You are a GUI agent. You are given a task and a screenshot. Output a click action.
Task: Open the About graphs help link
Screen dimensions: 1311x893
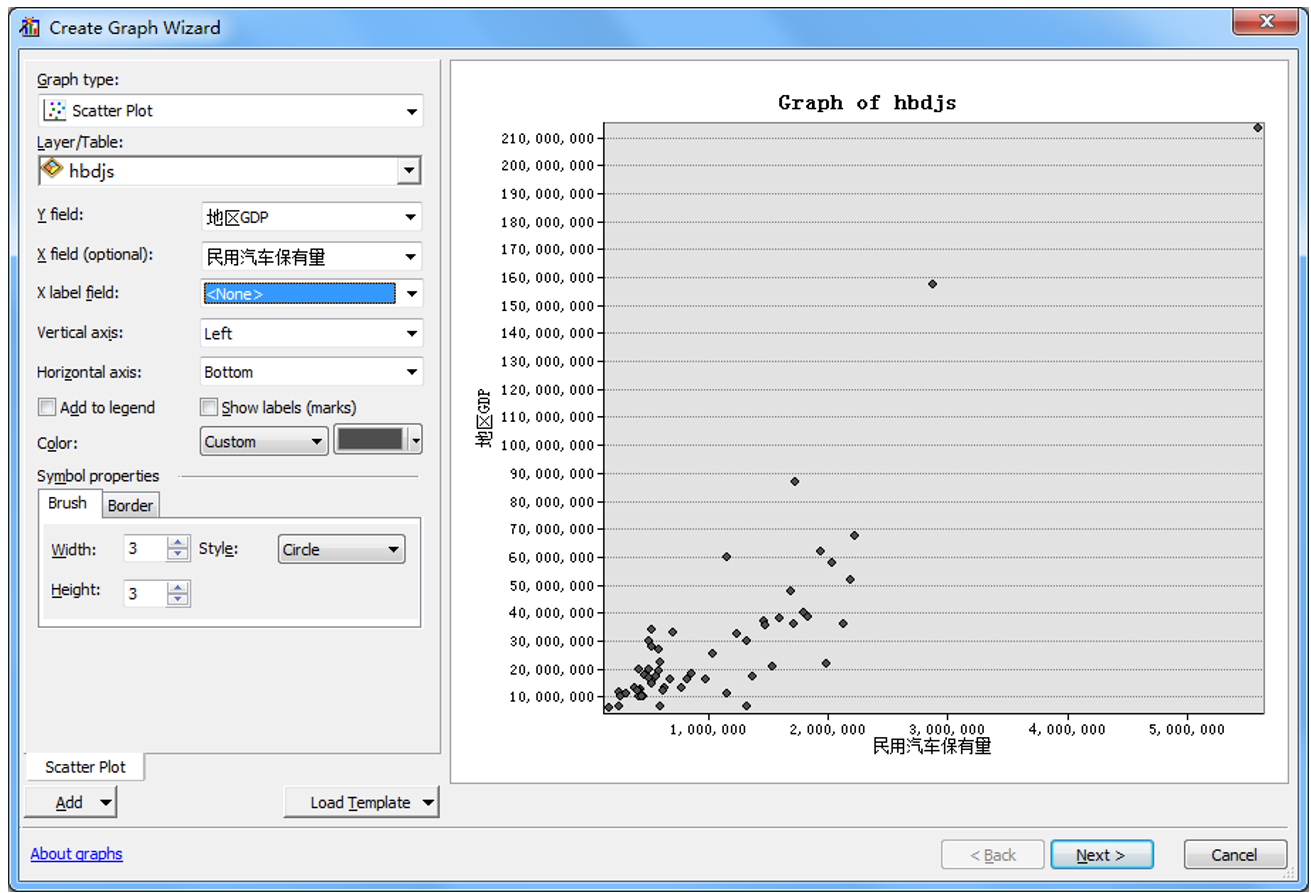click(76, 854)
